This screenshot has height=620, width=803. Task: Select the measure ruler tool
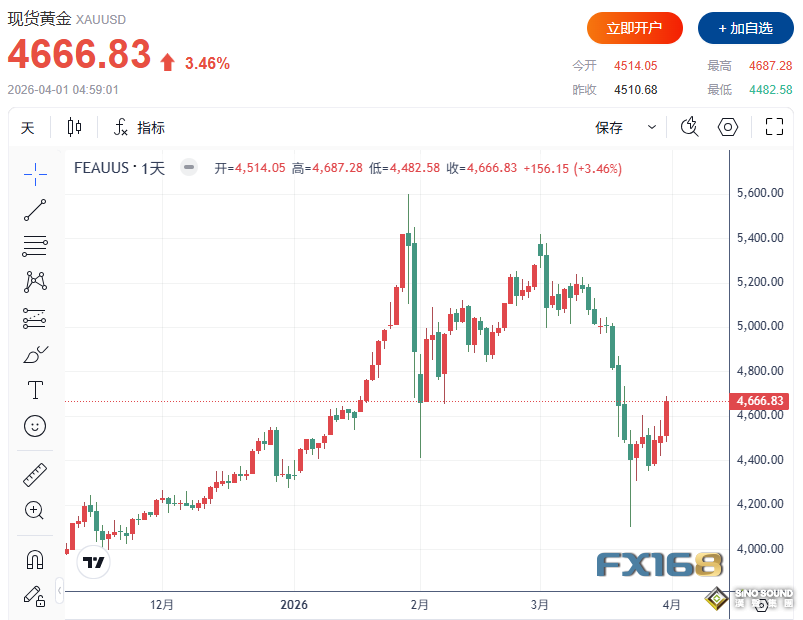click(x=35, y=474)
